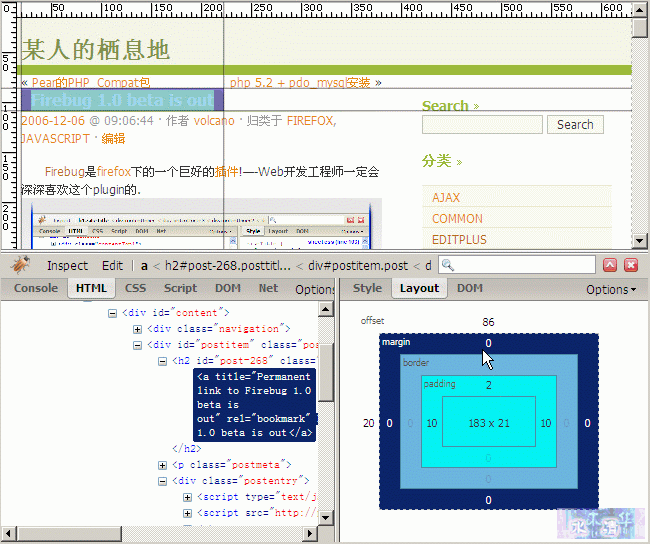Expand the script type="text/j node
This screenshot has width=650, height=544.
[x=187, y=497]
